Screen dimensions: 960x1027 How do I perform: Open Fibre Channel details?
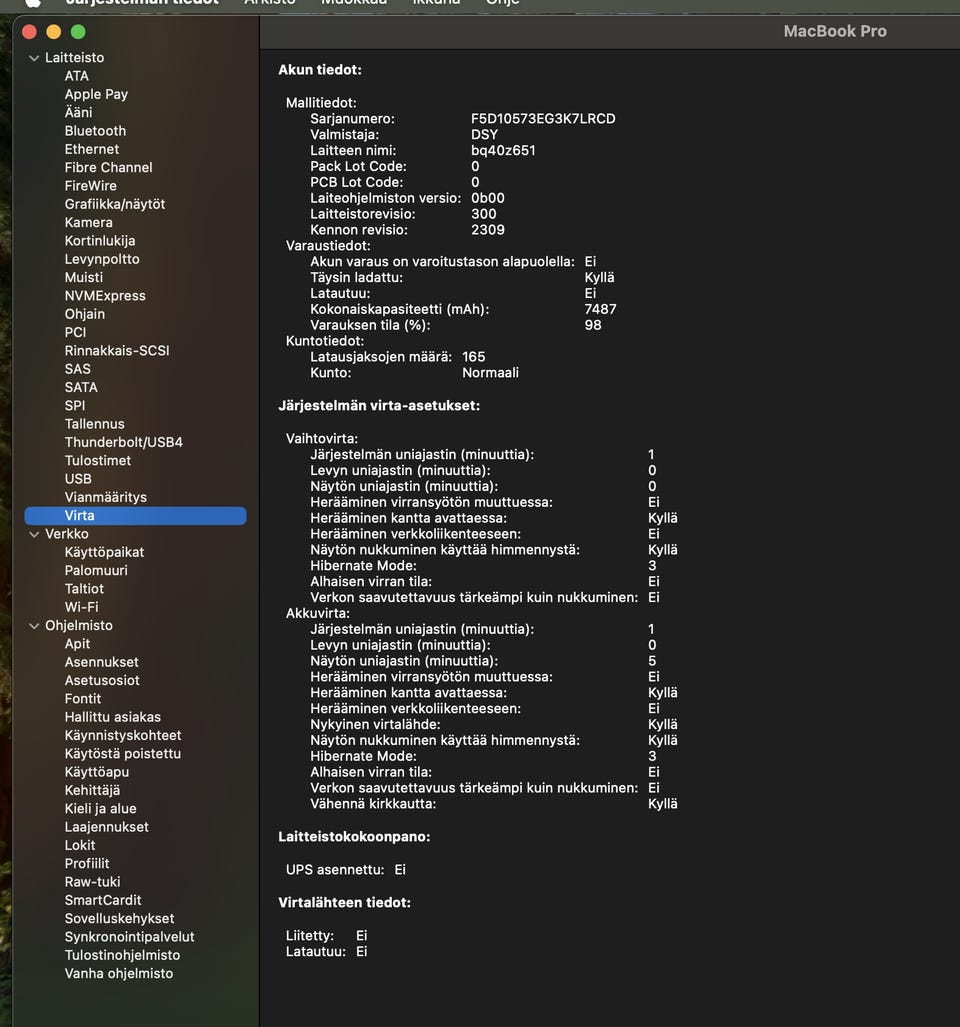pyautogui.click(x=108, y=168)
